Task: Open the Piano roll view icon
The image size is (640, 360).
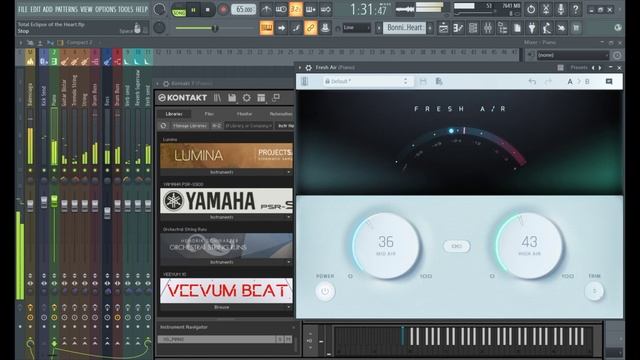Action: click(458, 28)
